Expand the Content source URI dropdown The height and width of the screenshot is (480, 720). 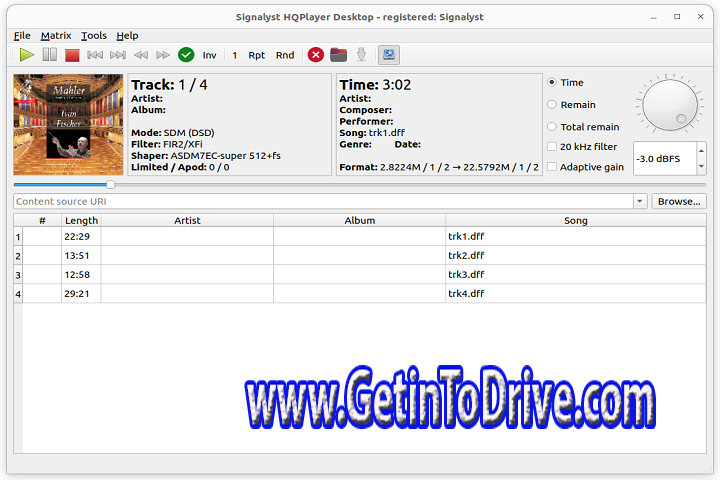point(640,201)
